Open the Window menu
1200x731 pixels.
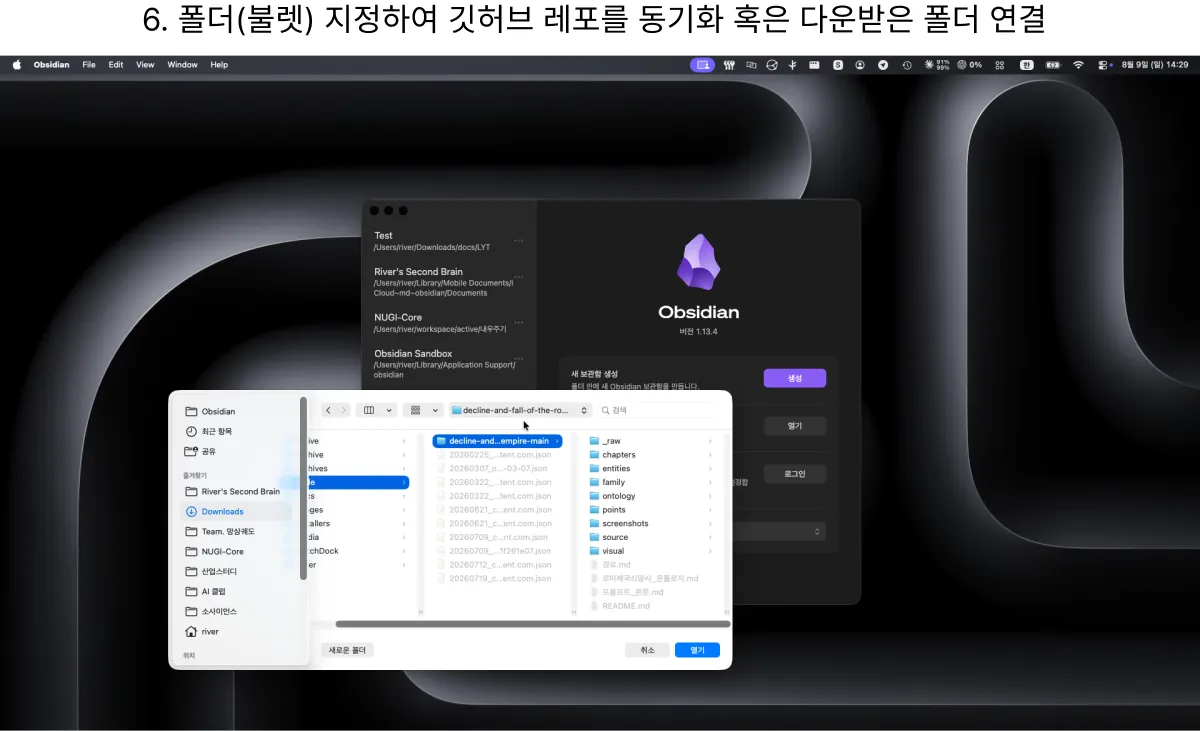182,65
